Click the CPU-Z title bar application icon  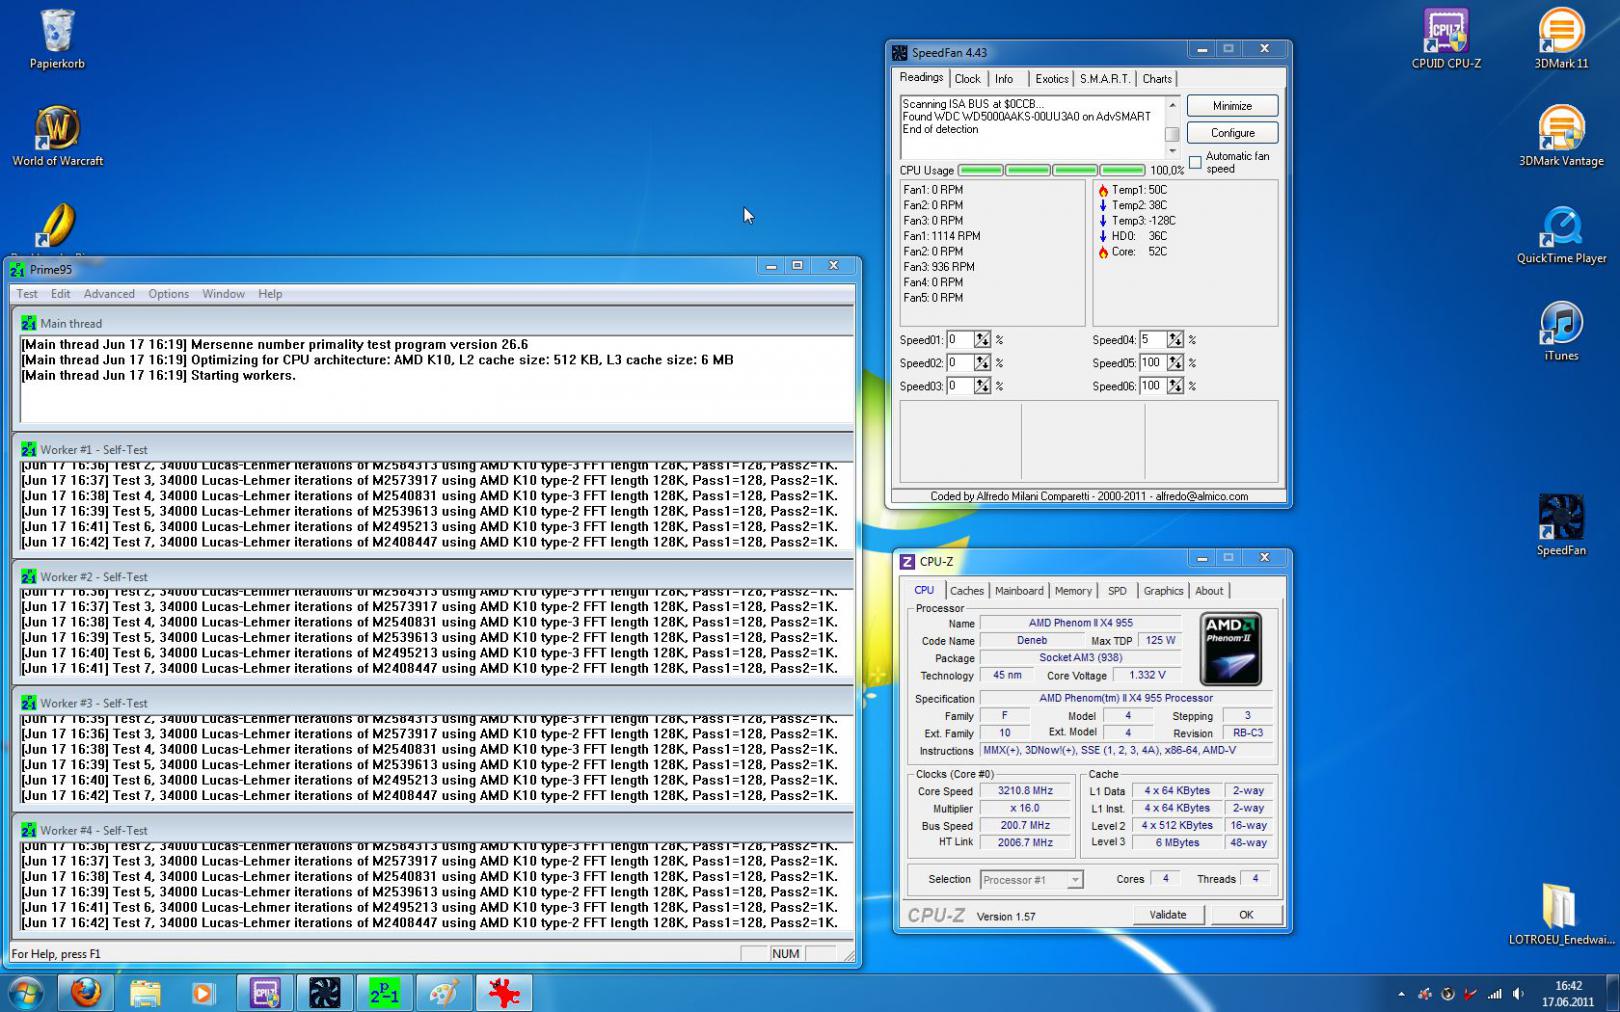coord(907,562)
